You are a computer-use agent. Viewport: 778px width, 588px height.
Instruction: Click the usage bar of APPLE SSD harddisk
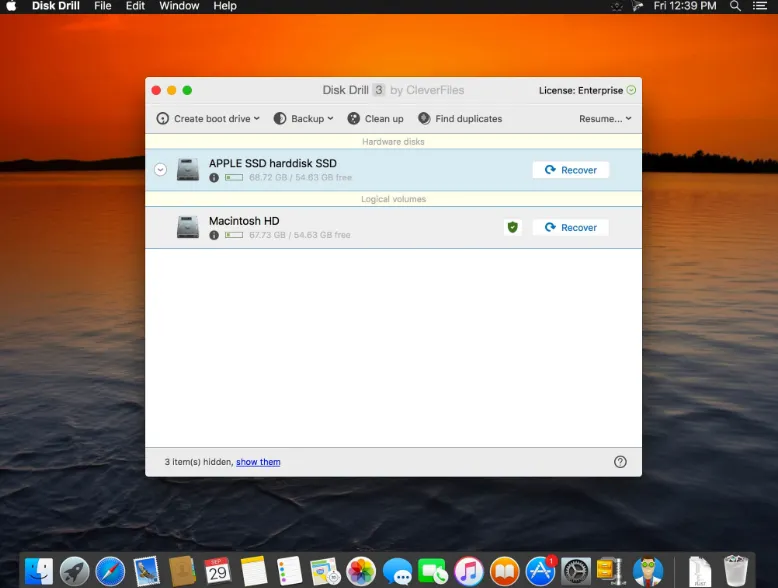234,178
